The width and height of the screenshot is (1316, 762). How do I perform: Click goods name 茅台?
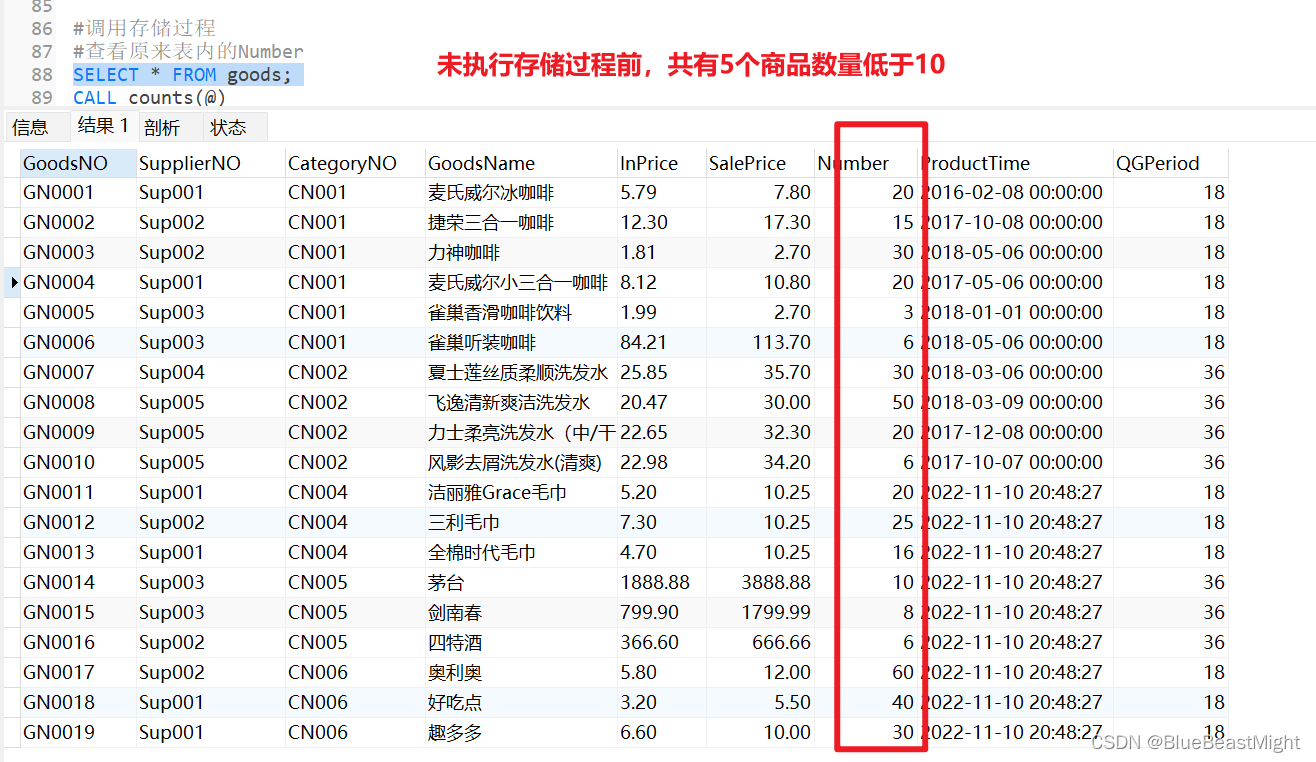(x=446, y=582)
